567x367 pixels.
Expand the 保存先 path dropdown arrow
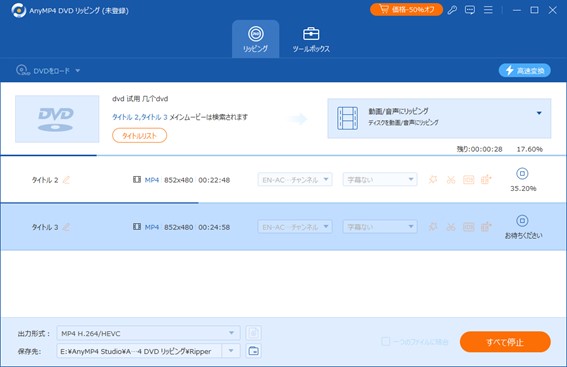pyautogui.click(x=231, y=351)
